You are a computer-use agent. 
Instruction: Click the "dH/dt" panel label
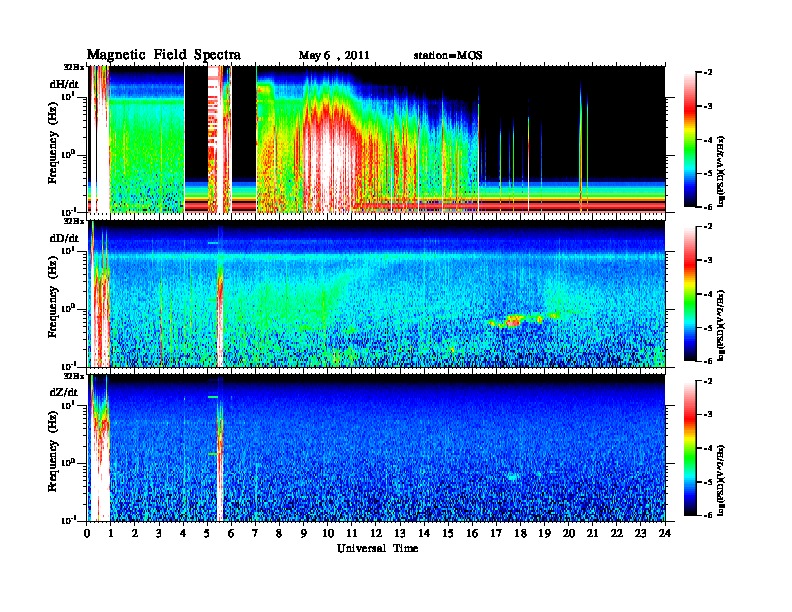64,84
